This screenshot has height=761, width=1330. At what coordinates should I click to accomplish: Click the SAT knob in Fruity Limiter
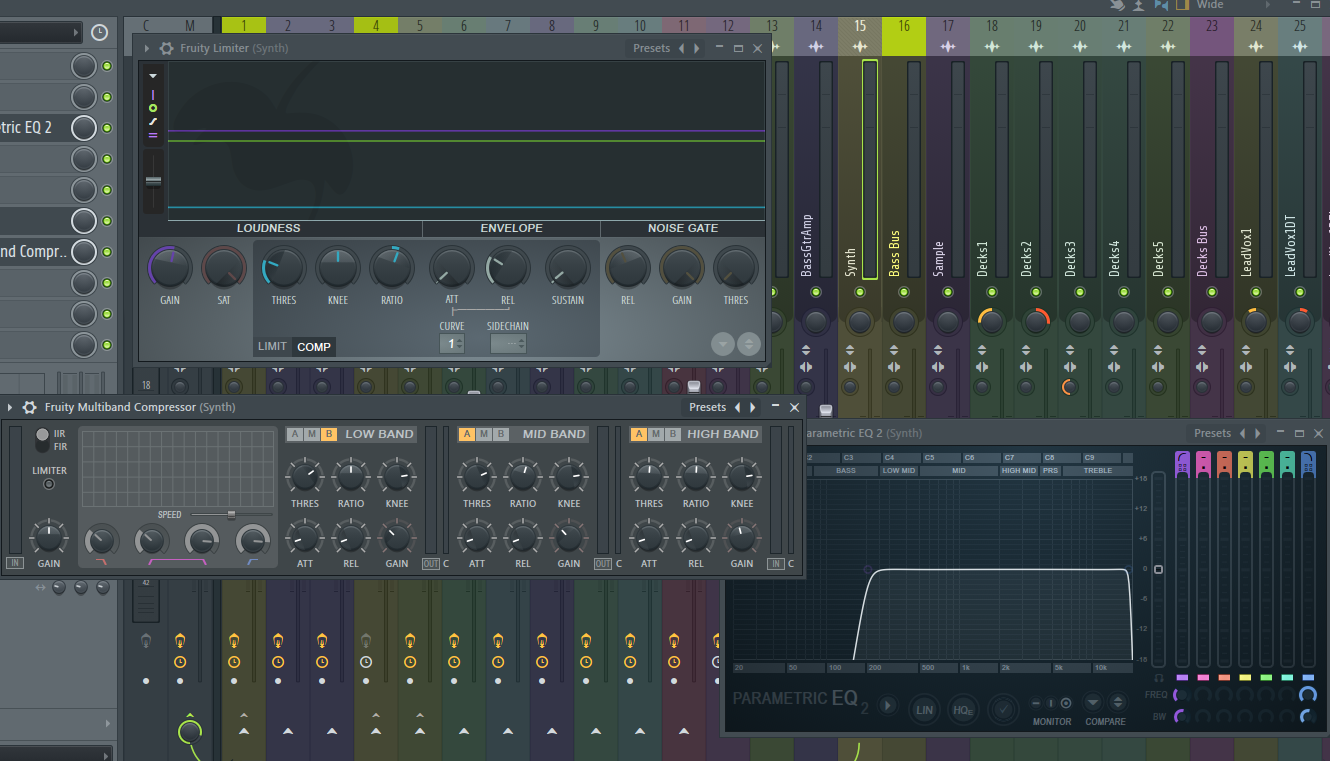coord(224,268)
